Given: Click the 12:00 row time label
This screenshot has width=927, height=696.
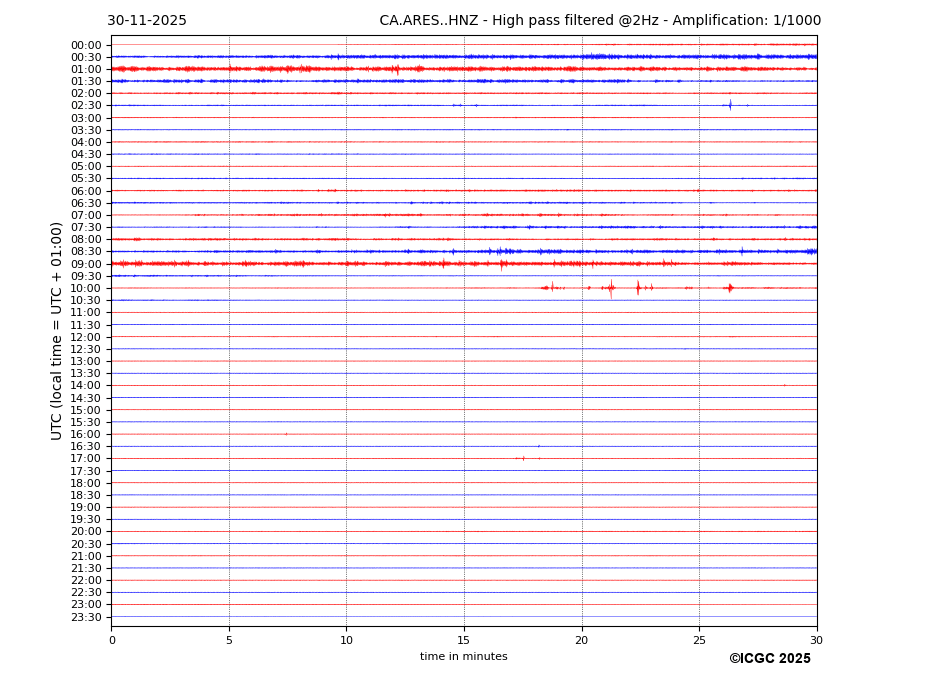Looking at the screenshot, I should point(86,337).
